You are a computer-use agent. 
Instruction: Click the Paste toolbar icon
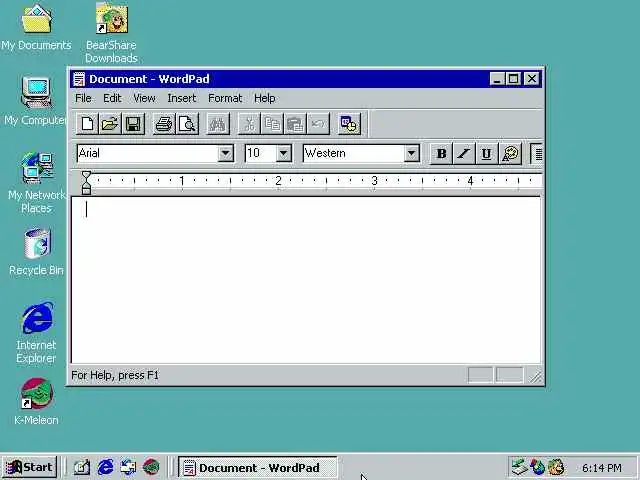[295, 124]
